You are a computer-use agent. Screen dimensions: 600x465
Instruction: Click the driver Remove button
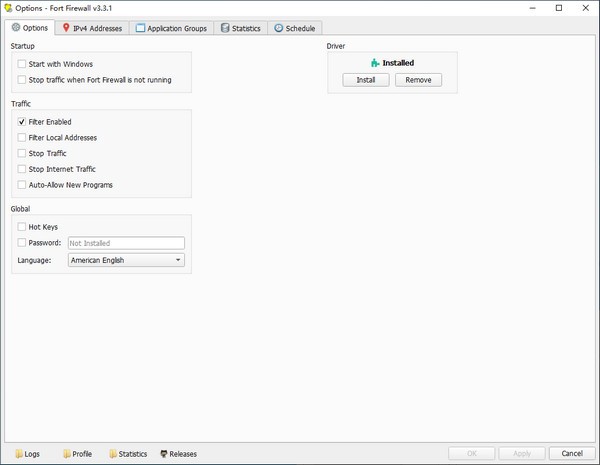[x=418, y=80]
